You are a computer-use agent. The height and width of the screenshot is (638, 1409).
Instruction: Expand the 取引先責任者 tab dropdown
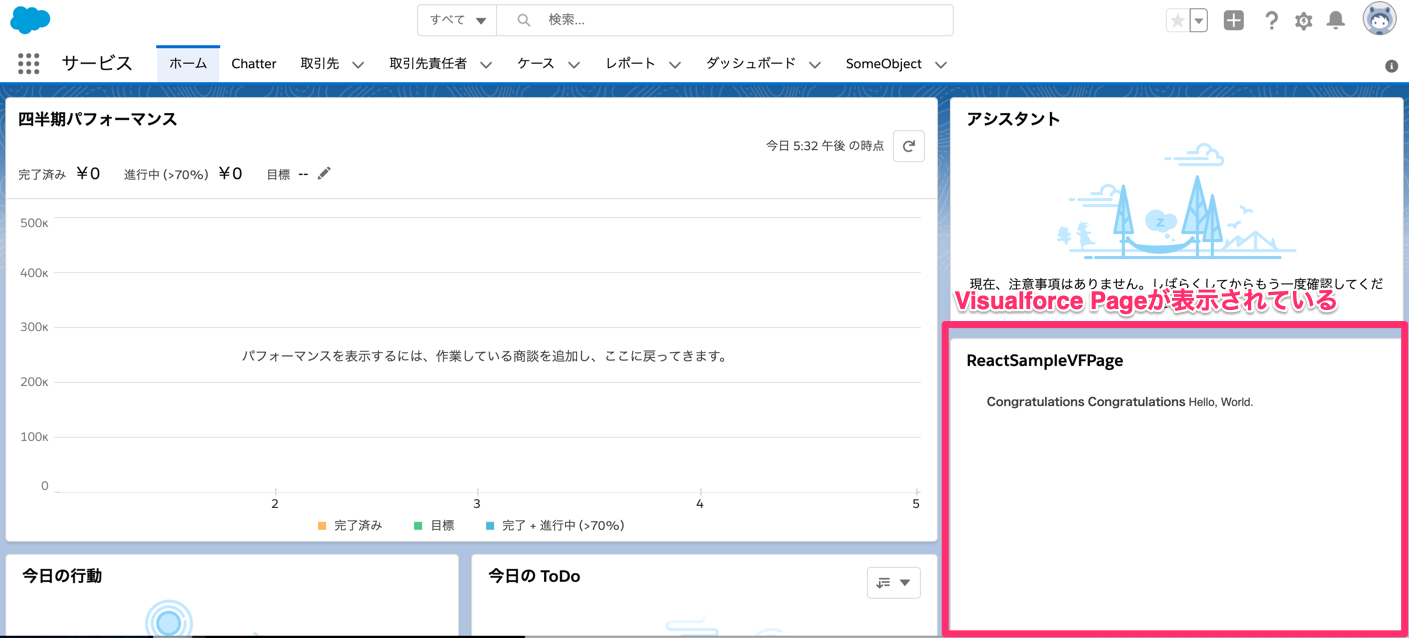tap(486, 64)
